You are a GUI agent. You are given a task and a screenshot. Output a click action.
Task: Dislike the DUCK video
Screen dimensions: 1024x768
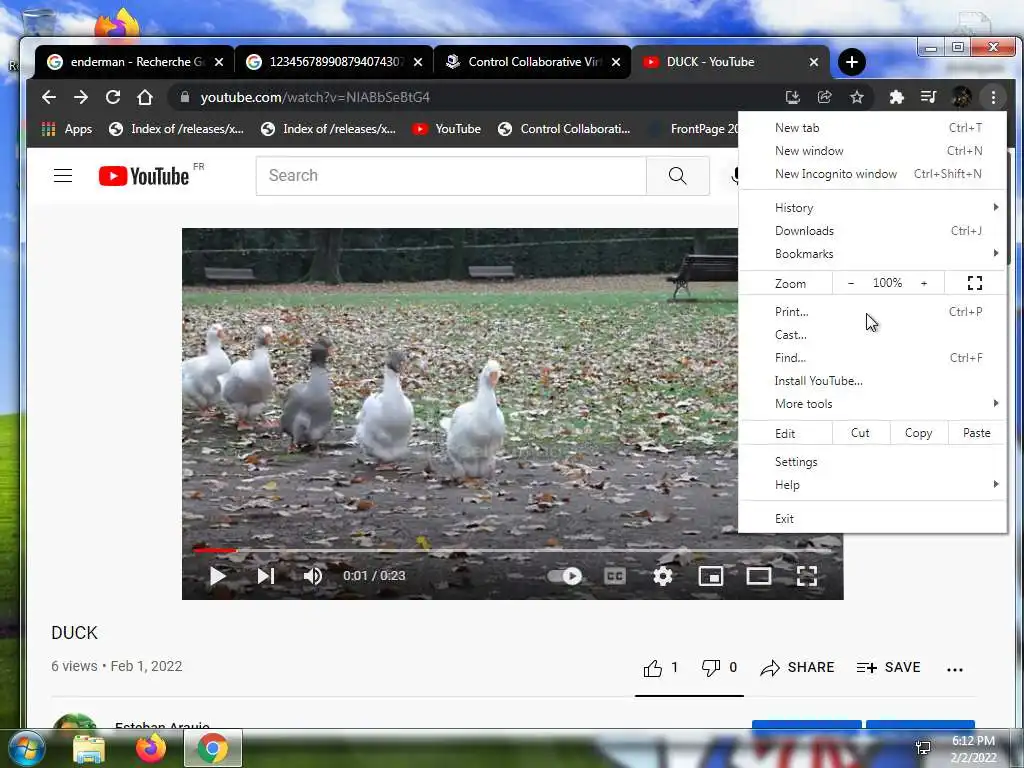[x=719, y=668]
